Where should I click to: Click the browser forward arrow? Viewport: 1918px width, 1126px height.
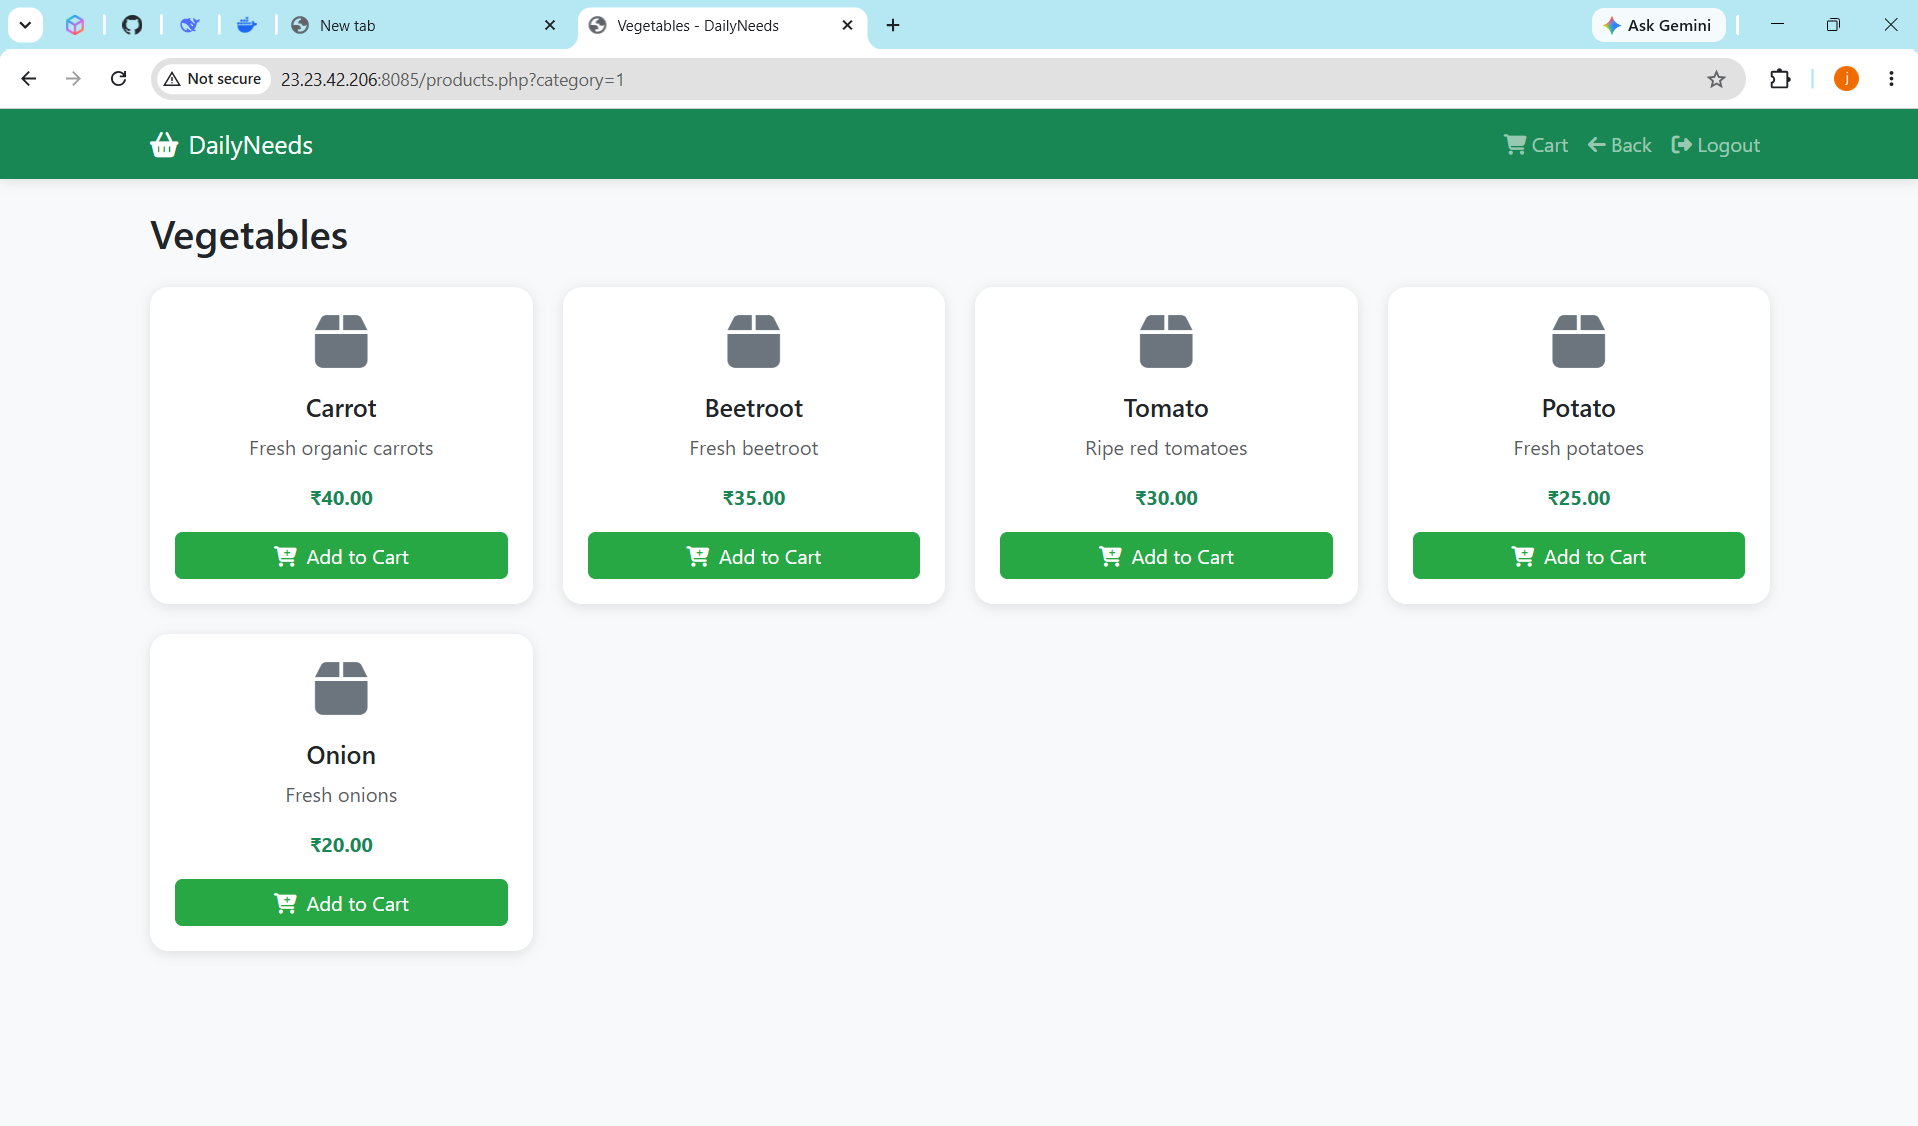pyautogui.click(x=73, y=79)
